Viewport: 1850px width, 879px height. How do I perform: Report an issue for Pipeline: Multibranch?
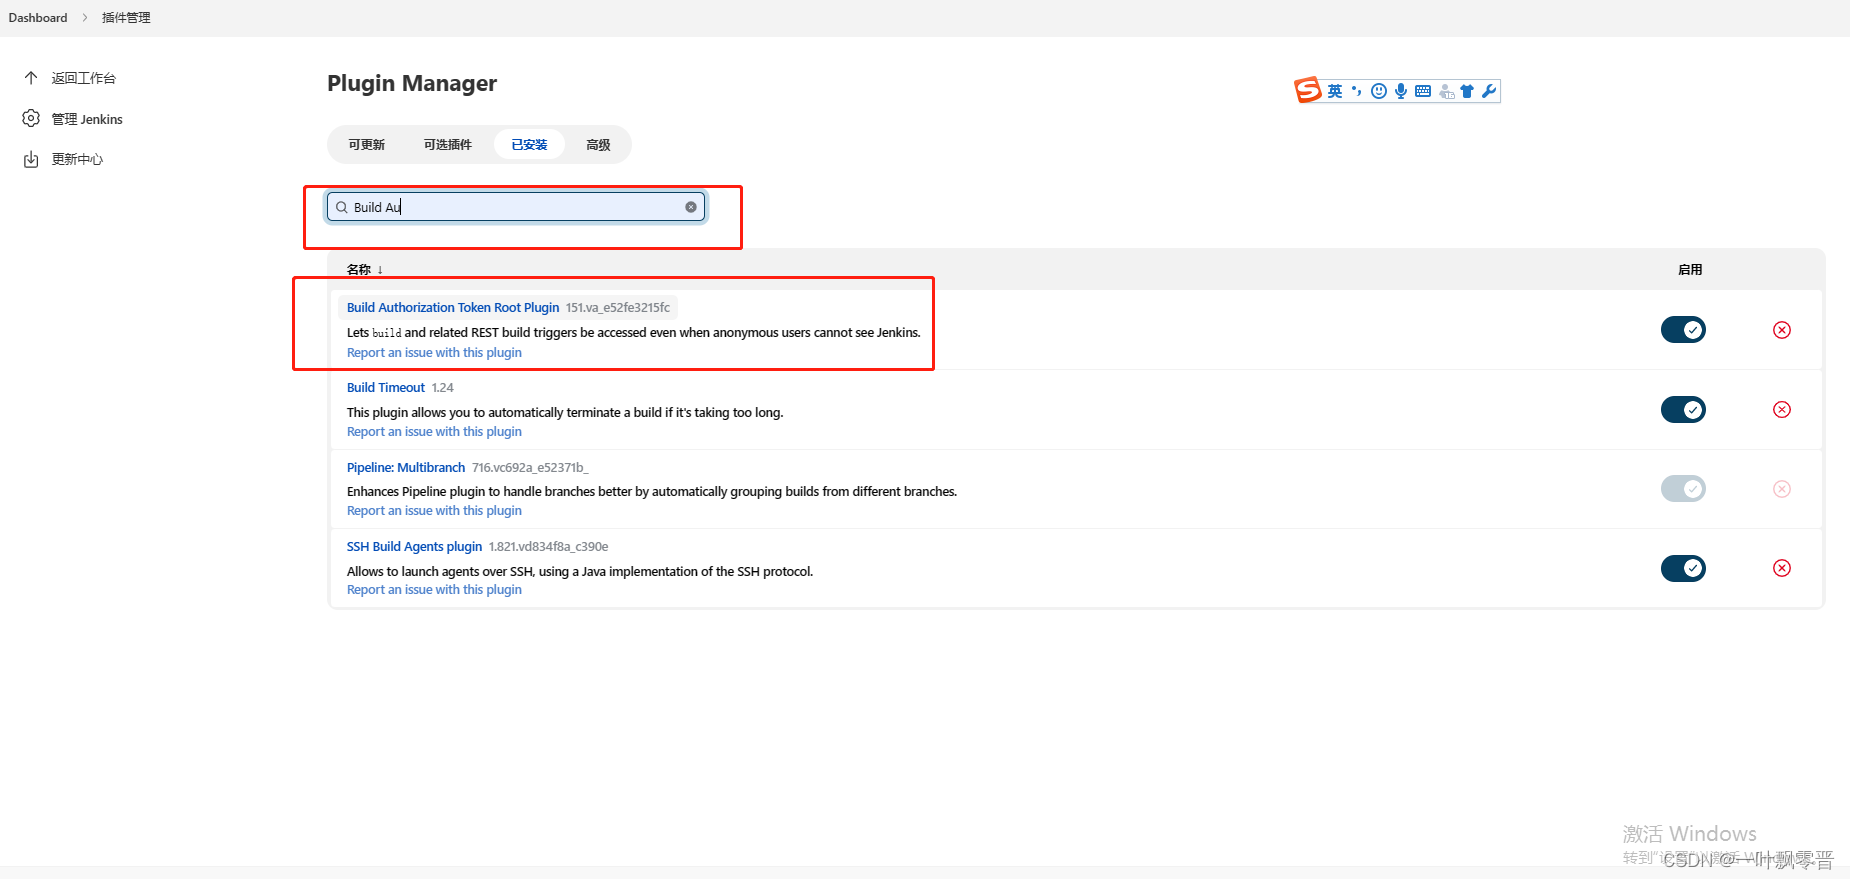[x=434, y=511]
